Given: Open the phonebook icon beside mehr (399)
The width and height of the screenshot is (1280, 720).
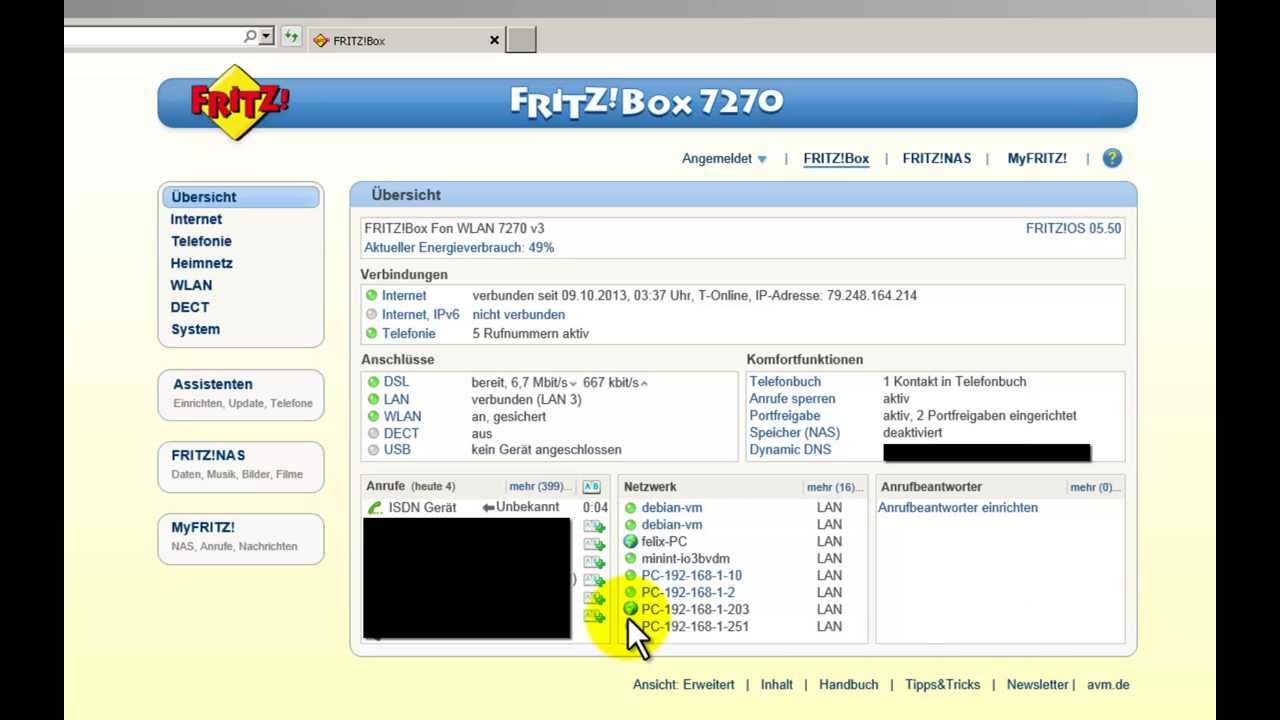Looking at the screenshot, I should pyautogui.click(x=591, y=487).
